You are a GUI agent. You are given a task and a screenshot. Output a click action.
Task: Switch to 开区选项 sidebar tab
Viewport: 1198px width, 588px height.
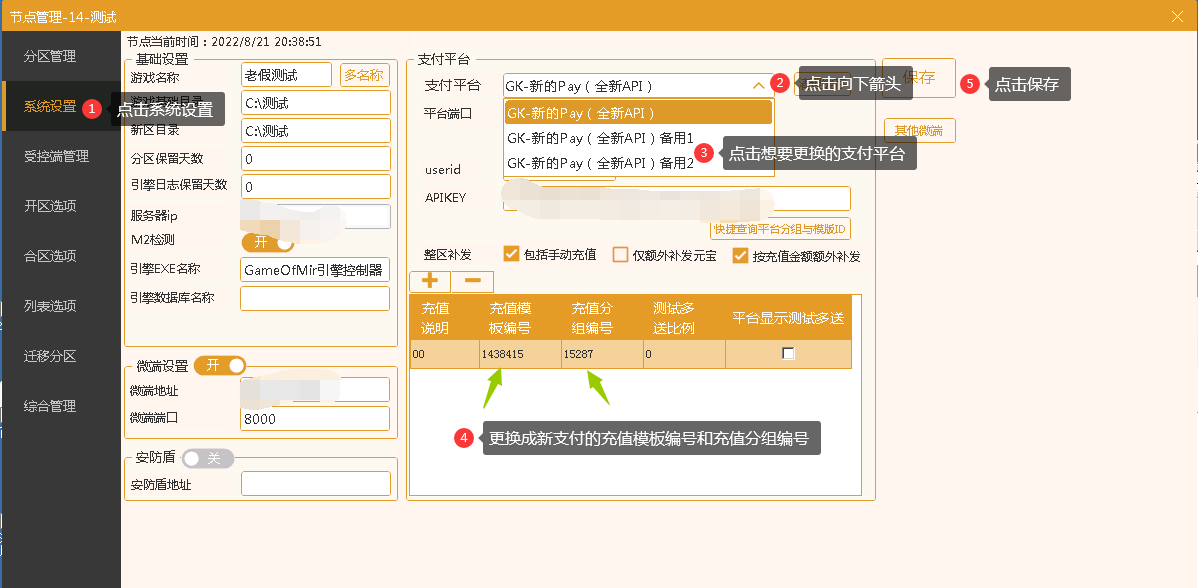pyautogui.click(x=50, y=206)
